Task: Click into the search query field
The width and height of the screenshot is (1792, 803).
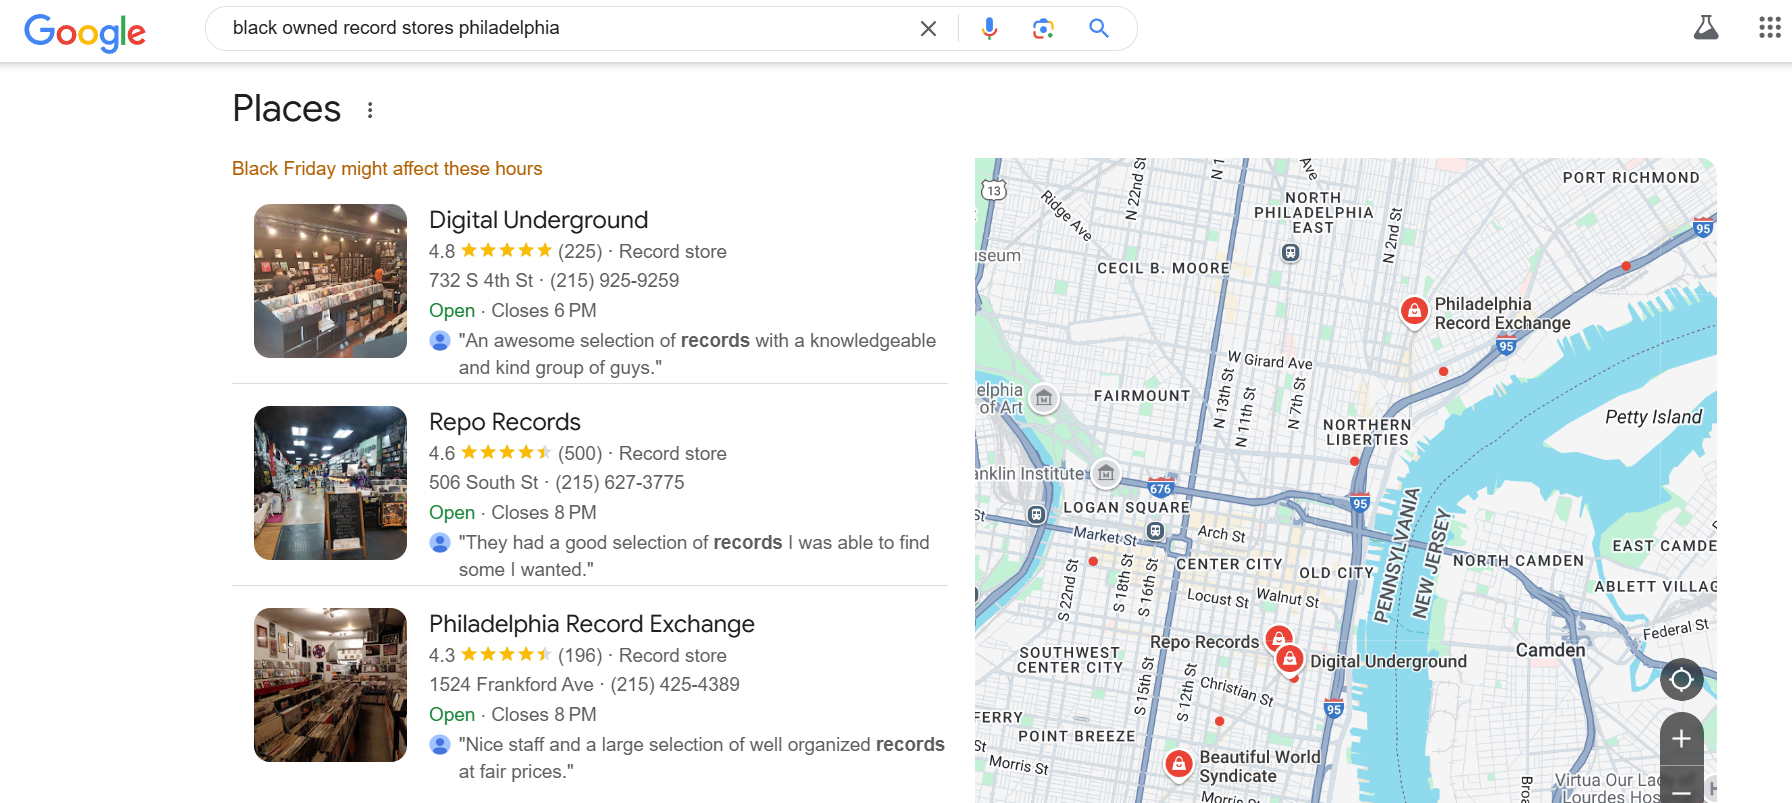Action: pos(560,29)
